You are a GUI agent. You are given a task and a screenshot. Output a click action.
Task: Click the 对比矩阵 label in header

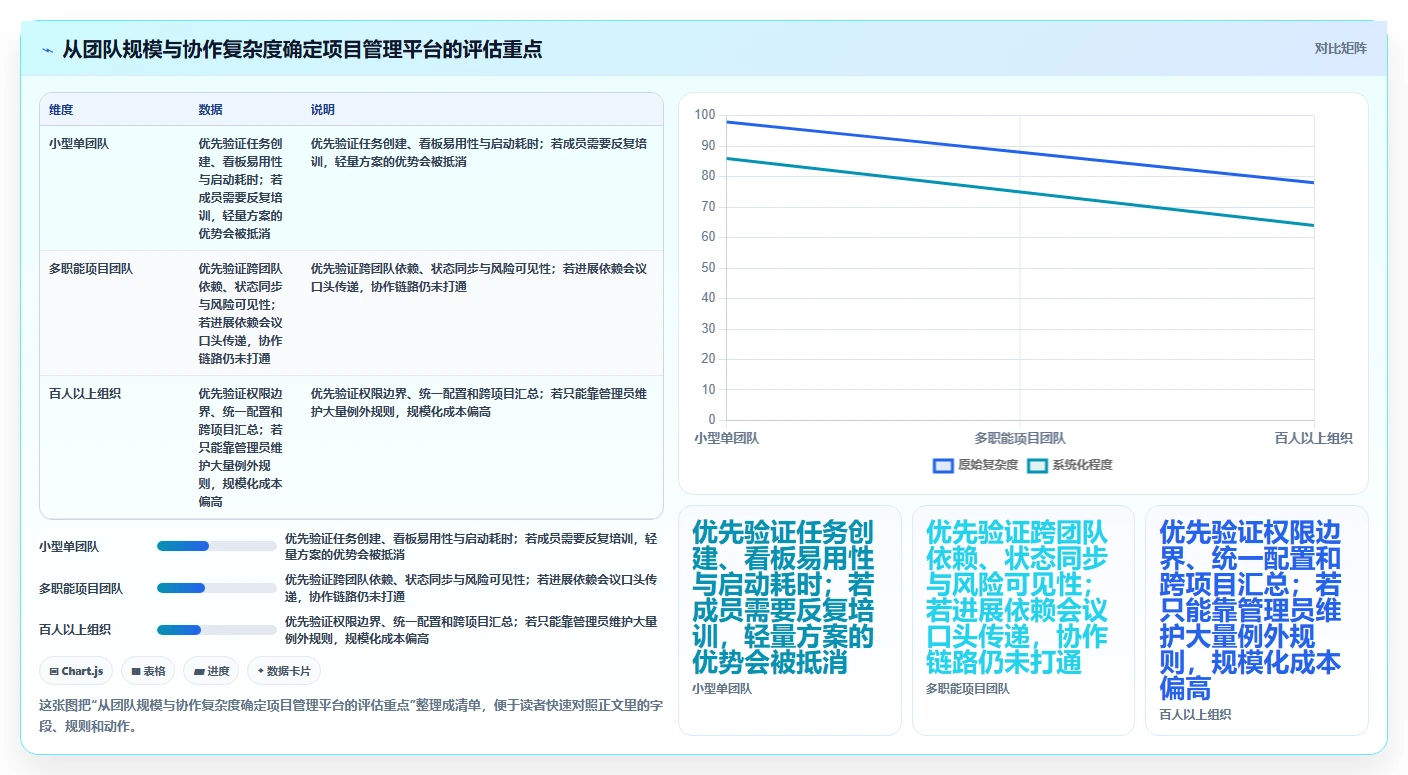click(1340, 48)
